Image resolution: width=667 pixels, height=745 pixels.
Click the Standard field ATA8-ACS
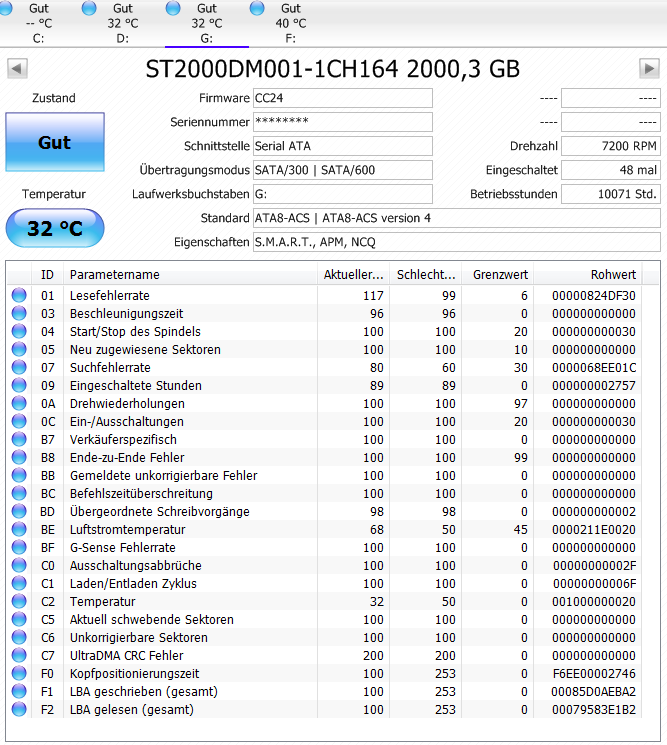(457, 218)
